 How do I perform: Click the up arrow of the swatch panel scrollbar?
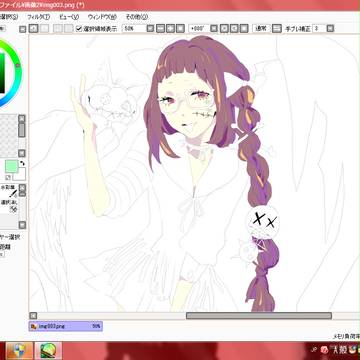point(22,119)
